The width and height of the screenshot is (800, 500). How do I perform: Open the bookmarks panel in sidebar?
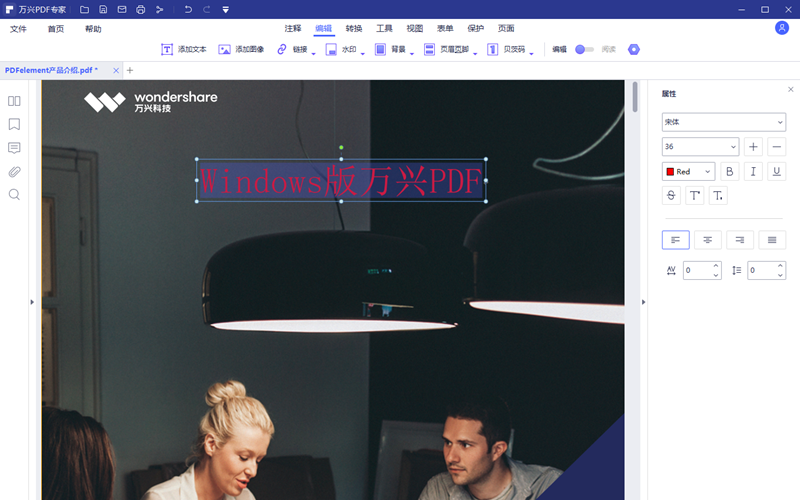coord(14,125)
